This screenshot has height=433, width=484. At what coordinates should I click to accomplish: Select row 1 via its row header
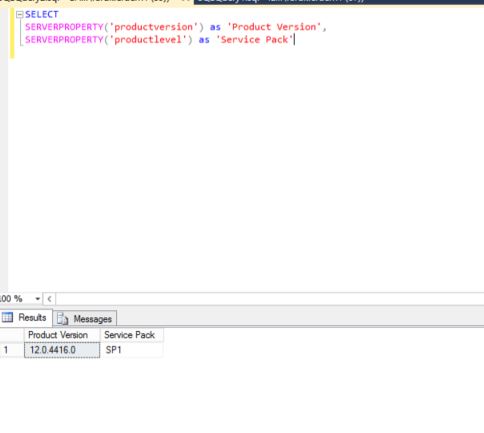pyautogui.click(x=12, y=350)
